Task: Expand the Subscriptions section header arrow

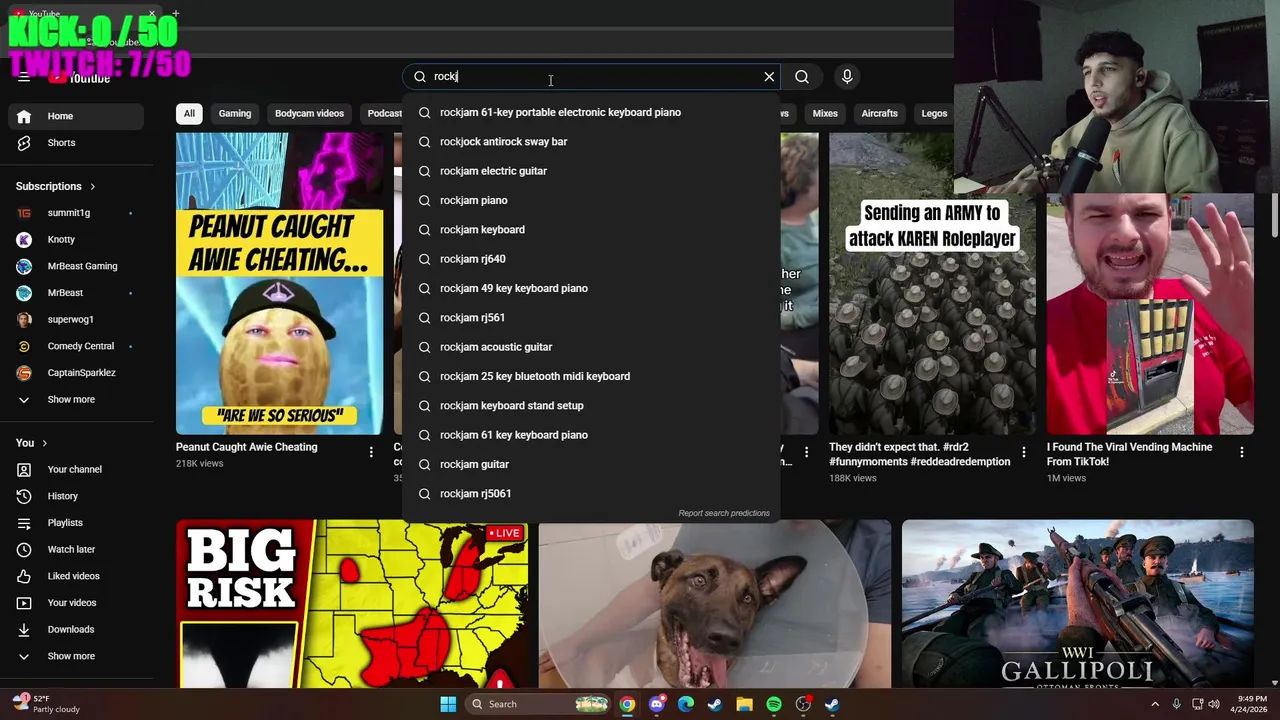Action: tap(93, 186)
